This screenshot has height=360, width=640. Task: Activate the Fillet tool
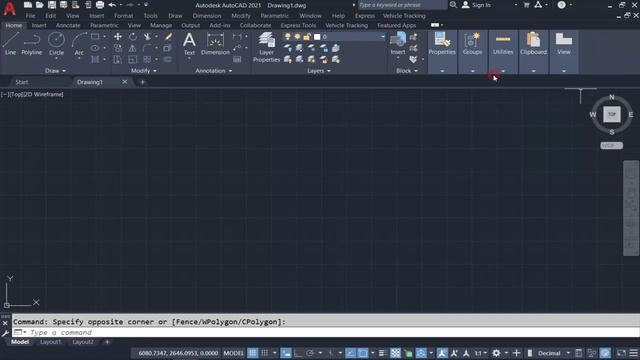(x=147, y=48)
